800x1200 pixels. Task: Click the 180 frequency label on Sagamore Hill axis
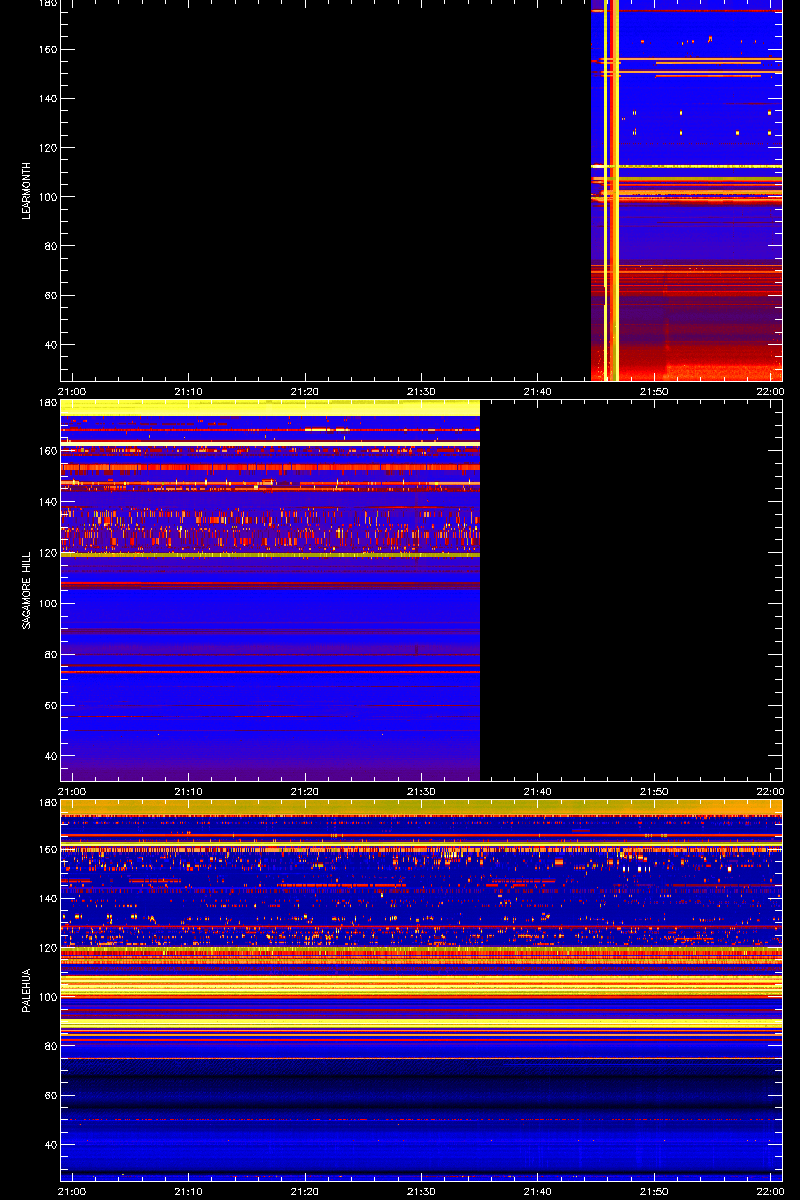(46, 404)
